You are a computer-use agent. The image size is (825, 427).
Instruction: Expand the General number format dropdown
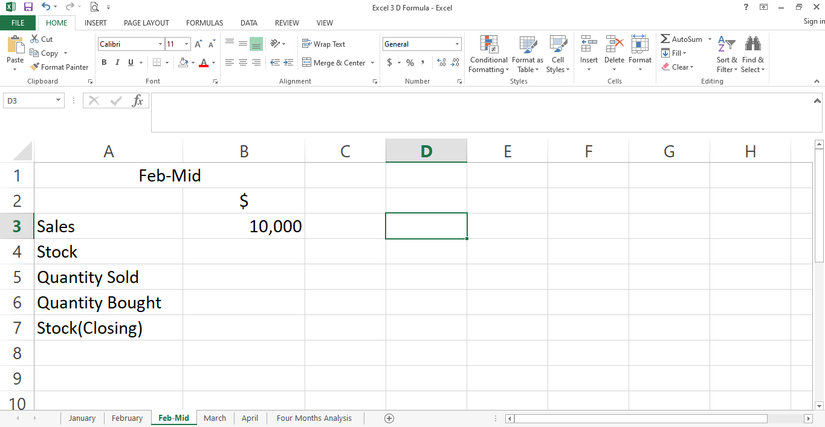(458, 44)
